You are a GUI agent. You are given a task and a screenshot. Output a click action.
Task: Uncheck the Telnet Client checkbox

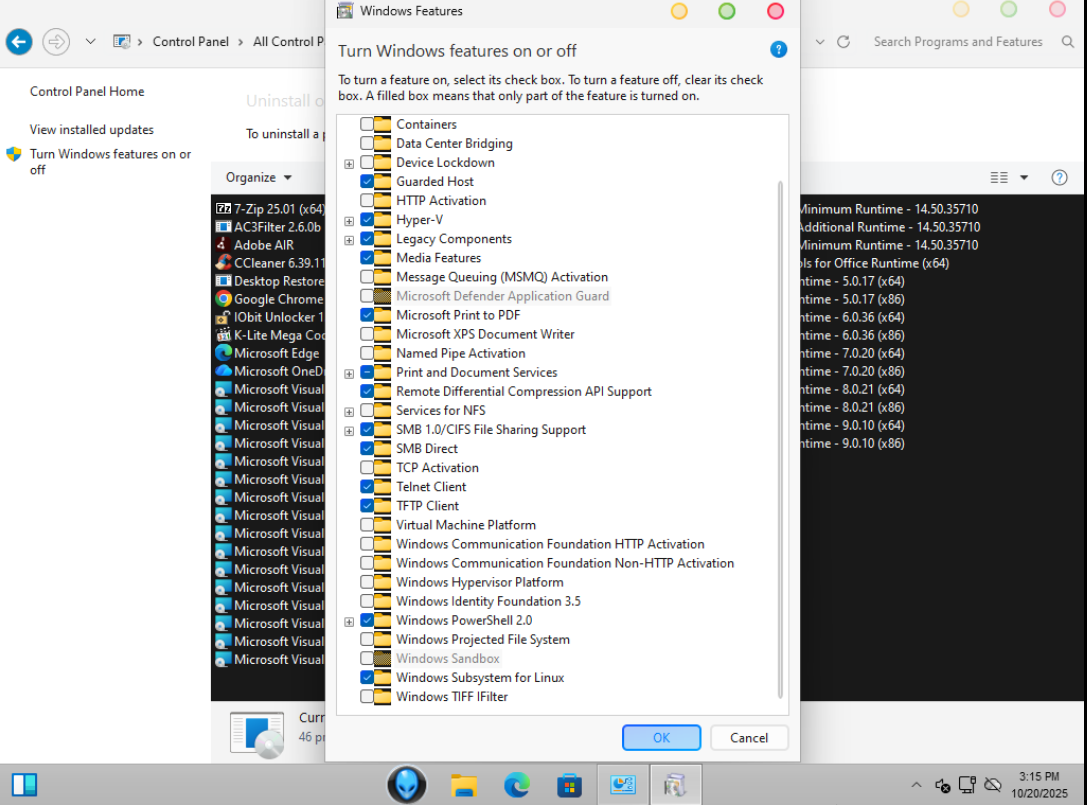coord(367,487)
